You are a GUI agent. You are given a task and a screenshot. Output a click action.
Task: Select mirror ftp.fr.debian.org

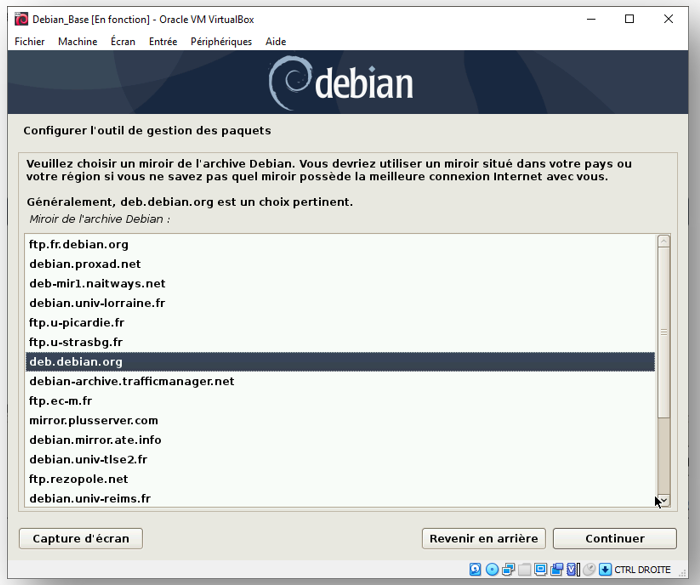pyautogui.click(x=340, y=244)
